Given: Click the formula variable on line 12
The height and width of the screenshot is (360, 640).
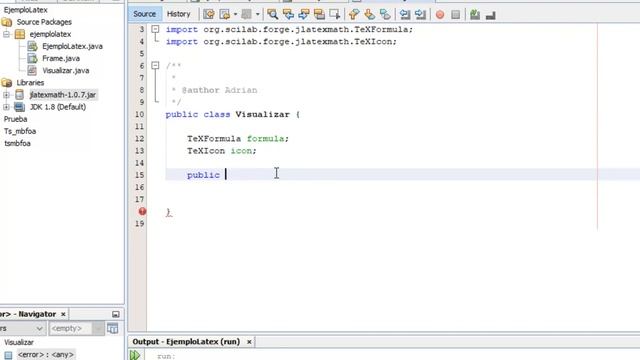Looking at the screenshot, I should tap(265, 139).
